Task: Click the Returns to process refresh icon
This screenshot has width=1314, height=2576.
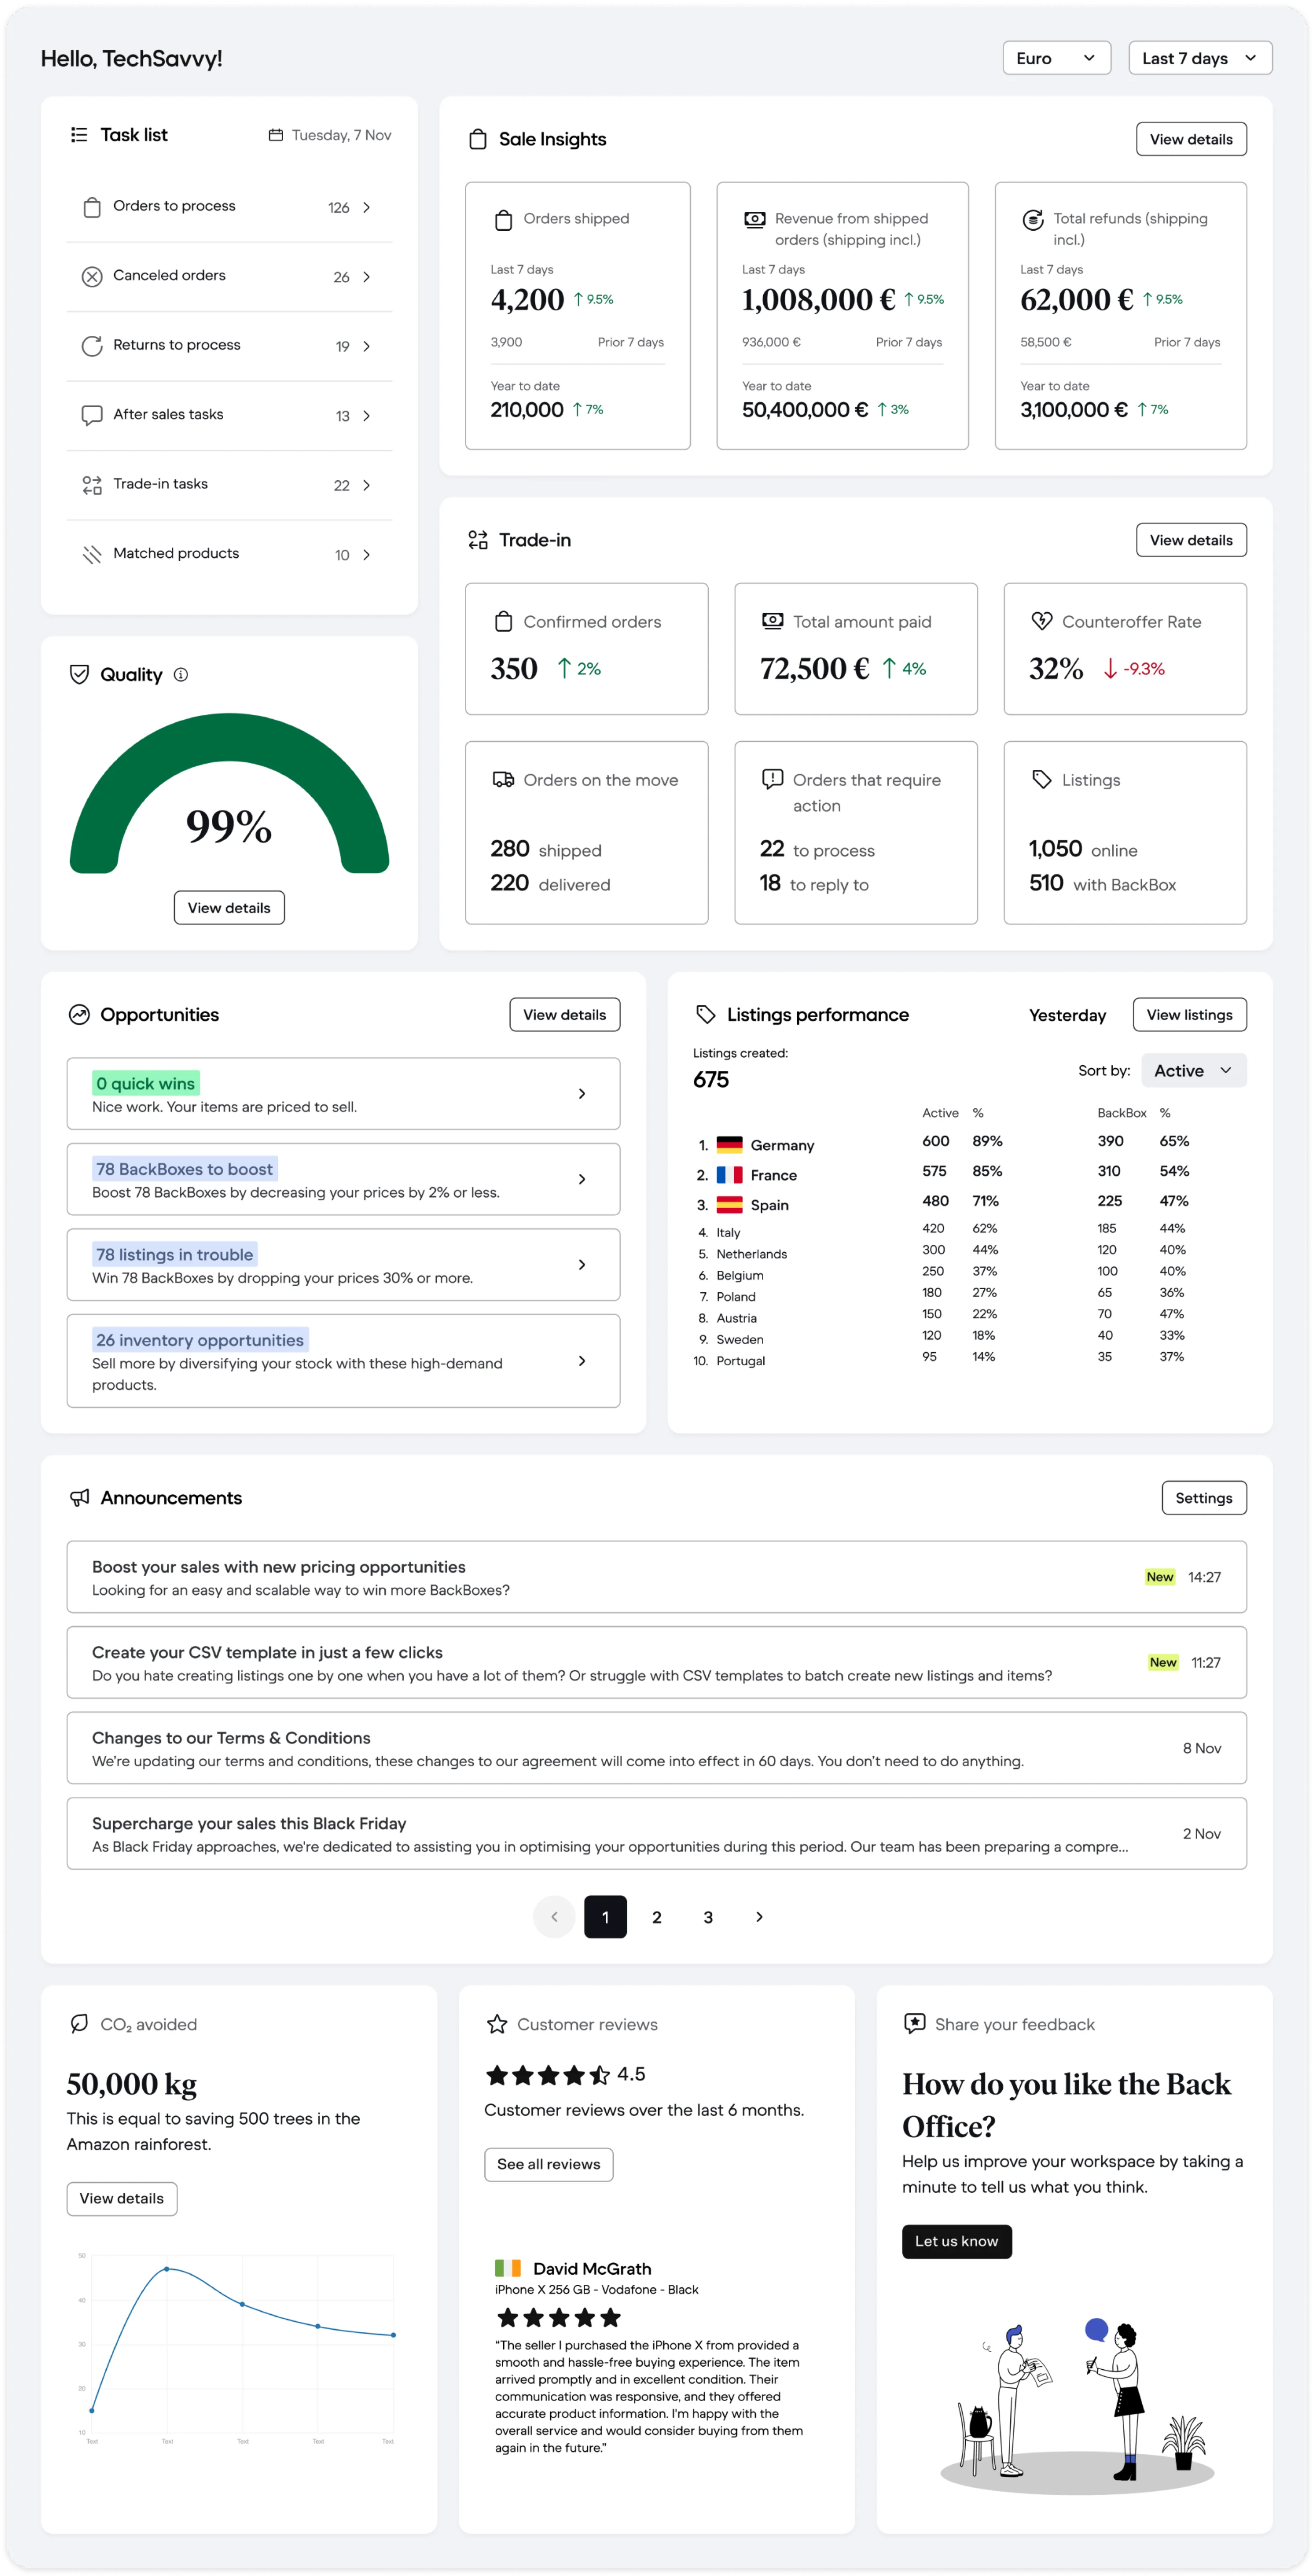Action: click(92, 346)
